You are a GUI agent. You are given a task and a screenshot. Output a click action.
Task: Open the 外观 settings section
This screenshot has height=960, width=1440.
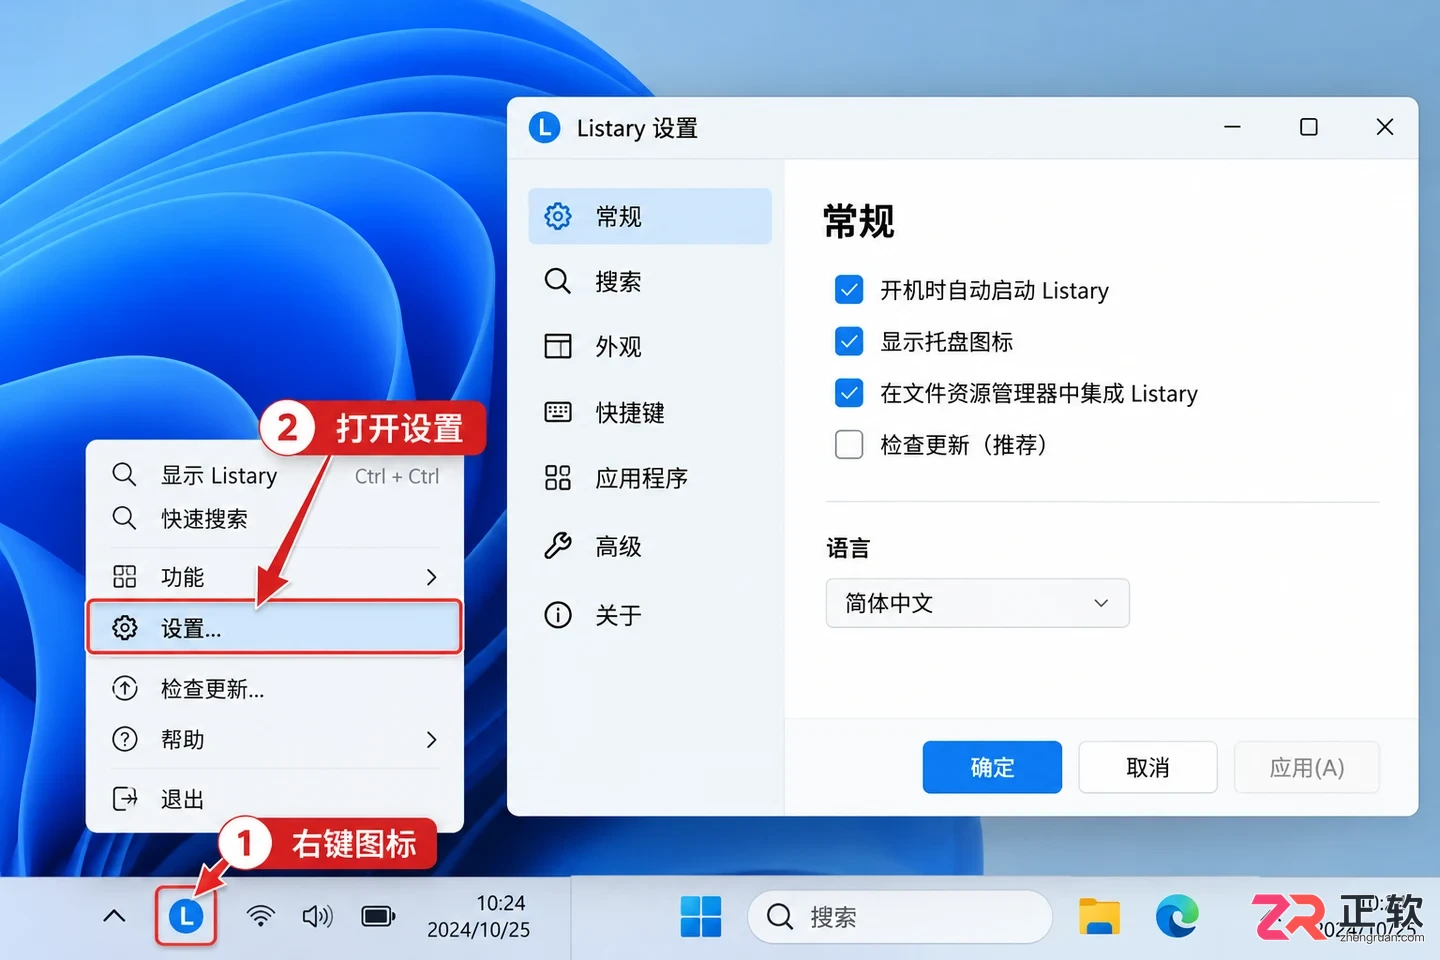tap(650, 346)
